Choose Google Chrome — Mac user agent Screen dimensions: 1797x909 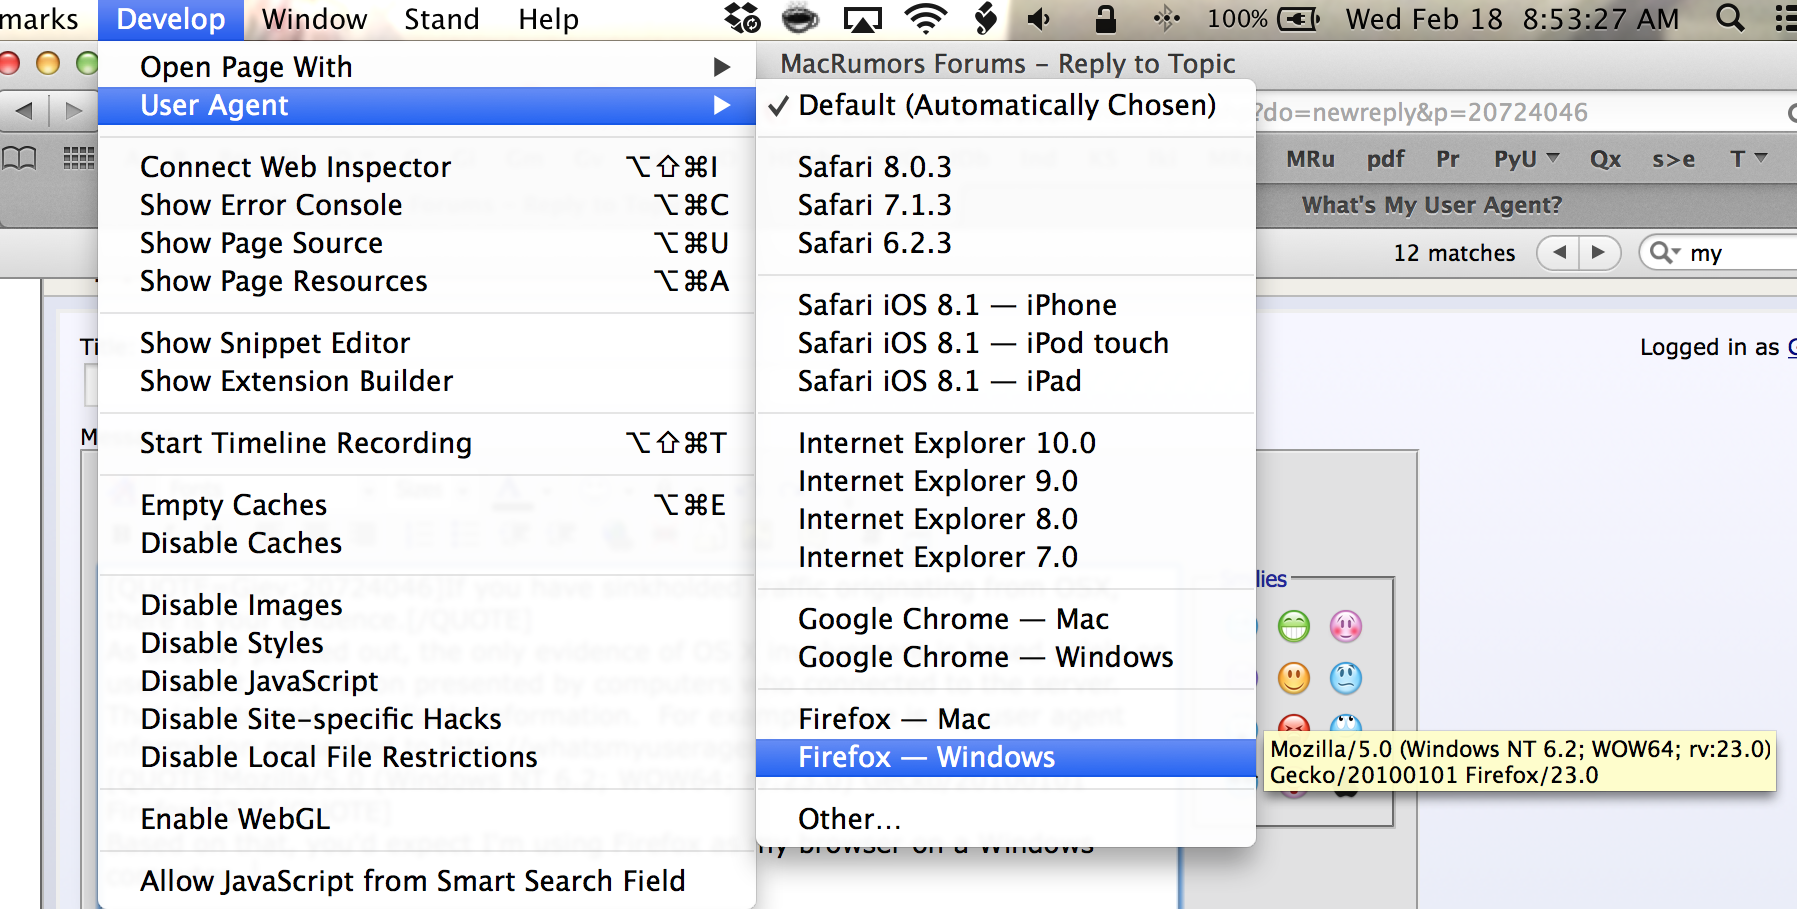click(1006, 619)
